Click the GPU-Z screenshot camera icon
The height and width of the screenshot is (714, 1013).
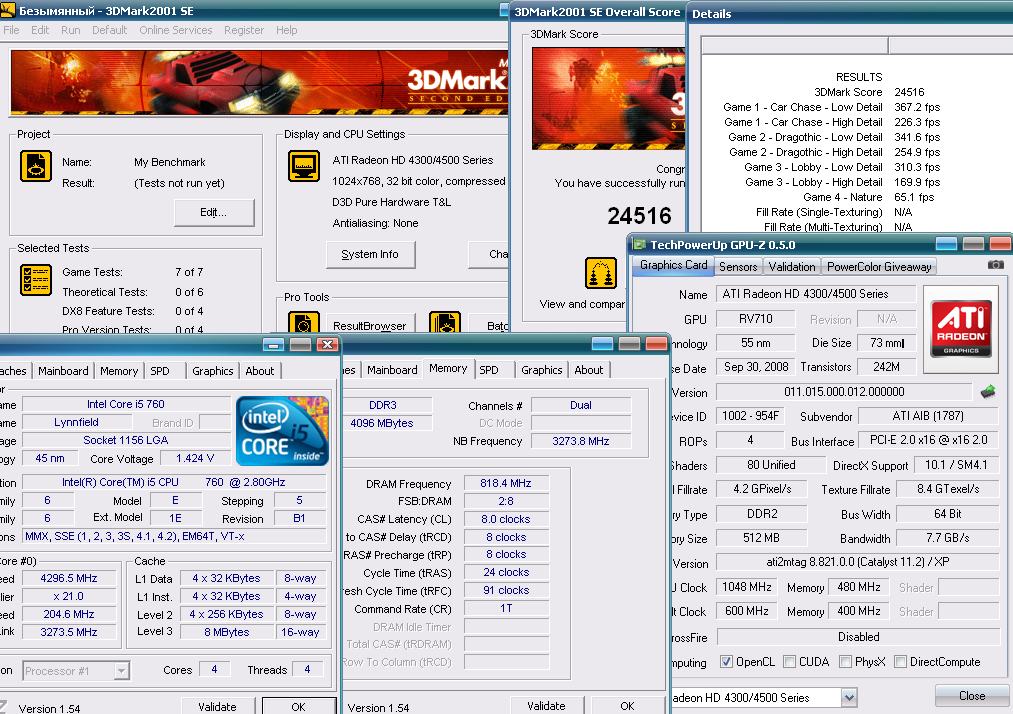[x=996, y=264]
